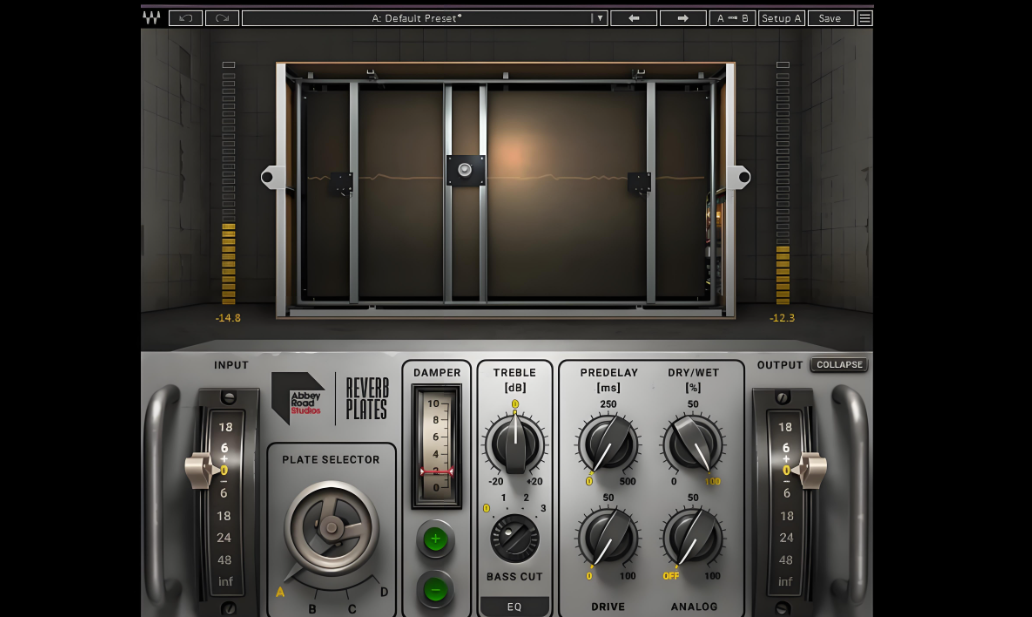
Task: Copy setup A to B
Action: [x=733, y=18]
